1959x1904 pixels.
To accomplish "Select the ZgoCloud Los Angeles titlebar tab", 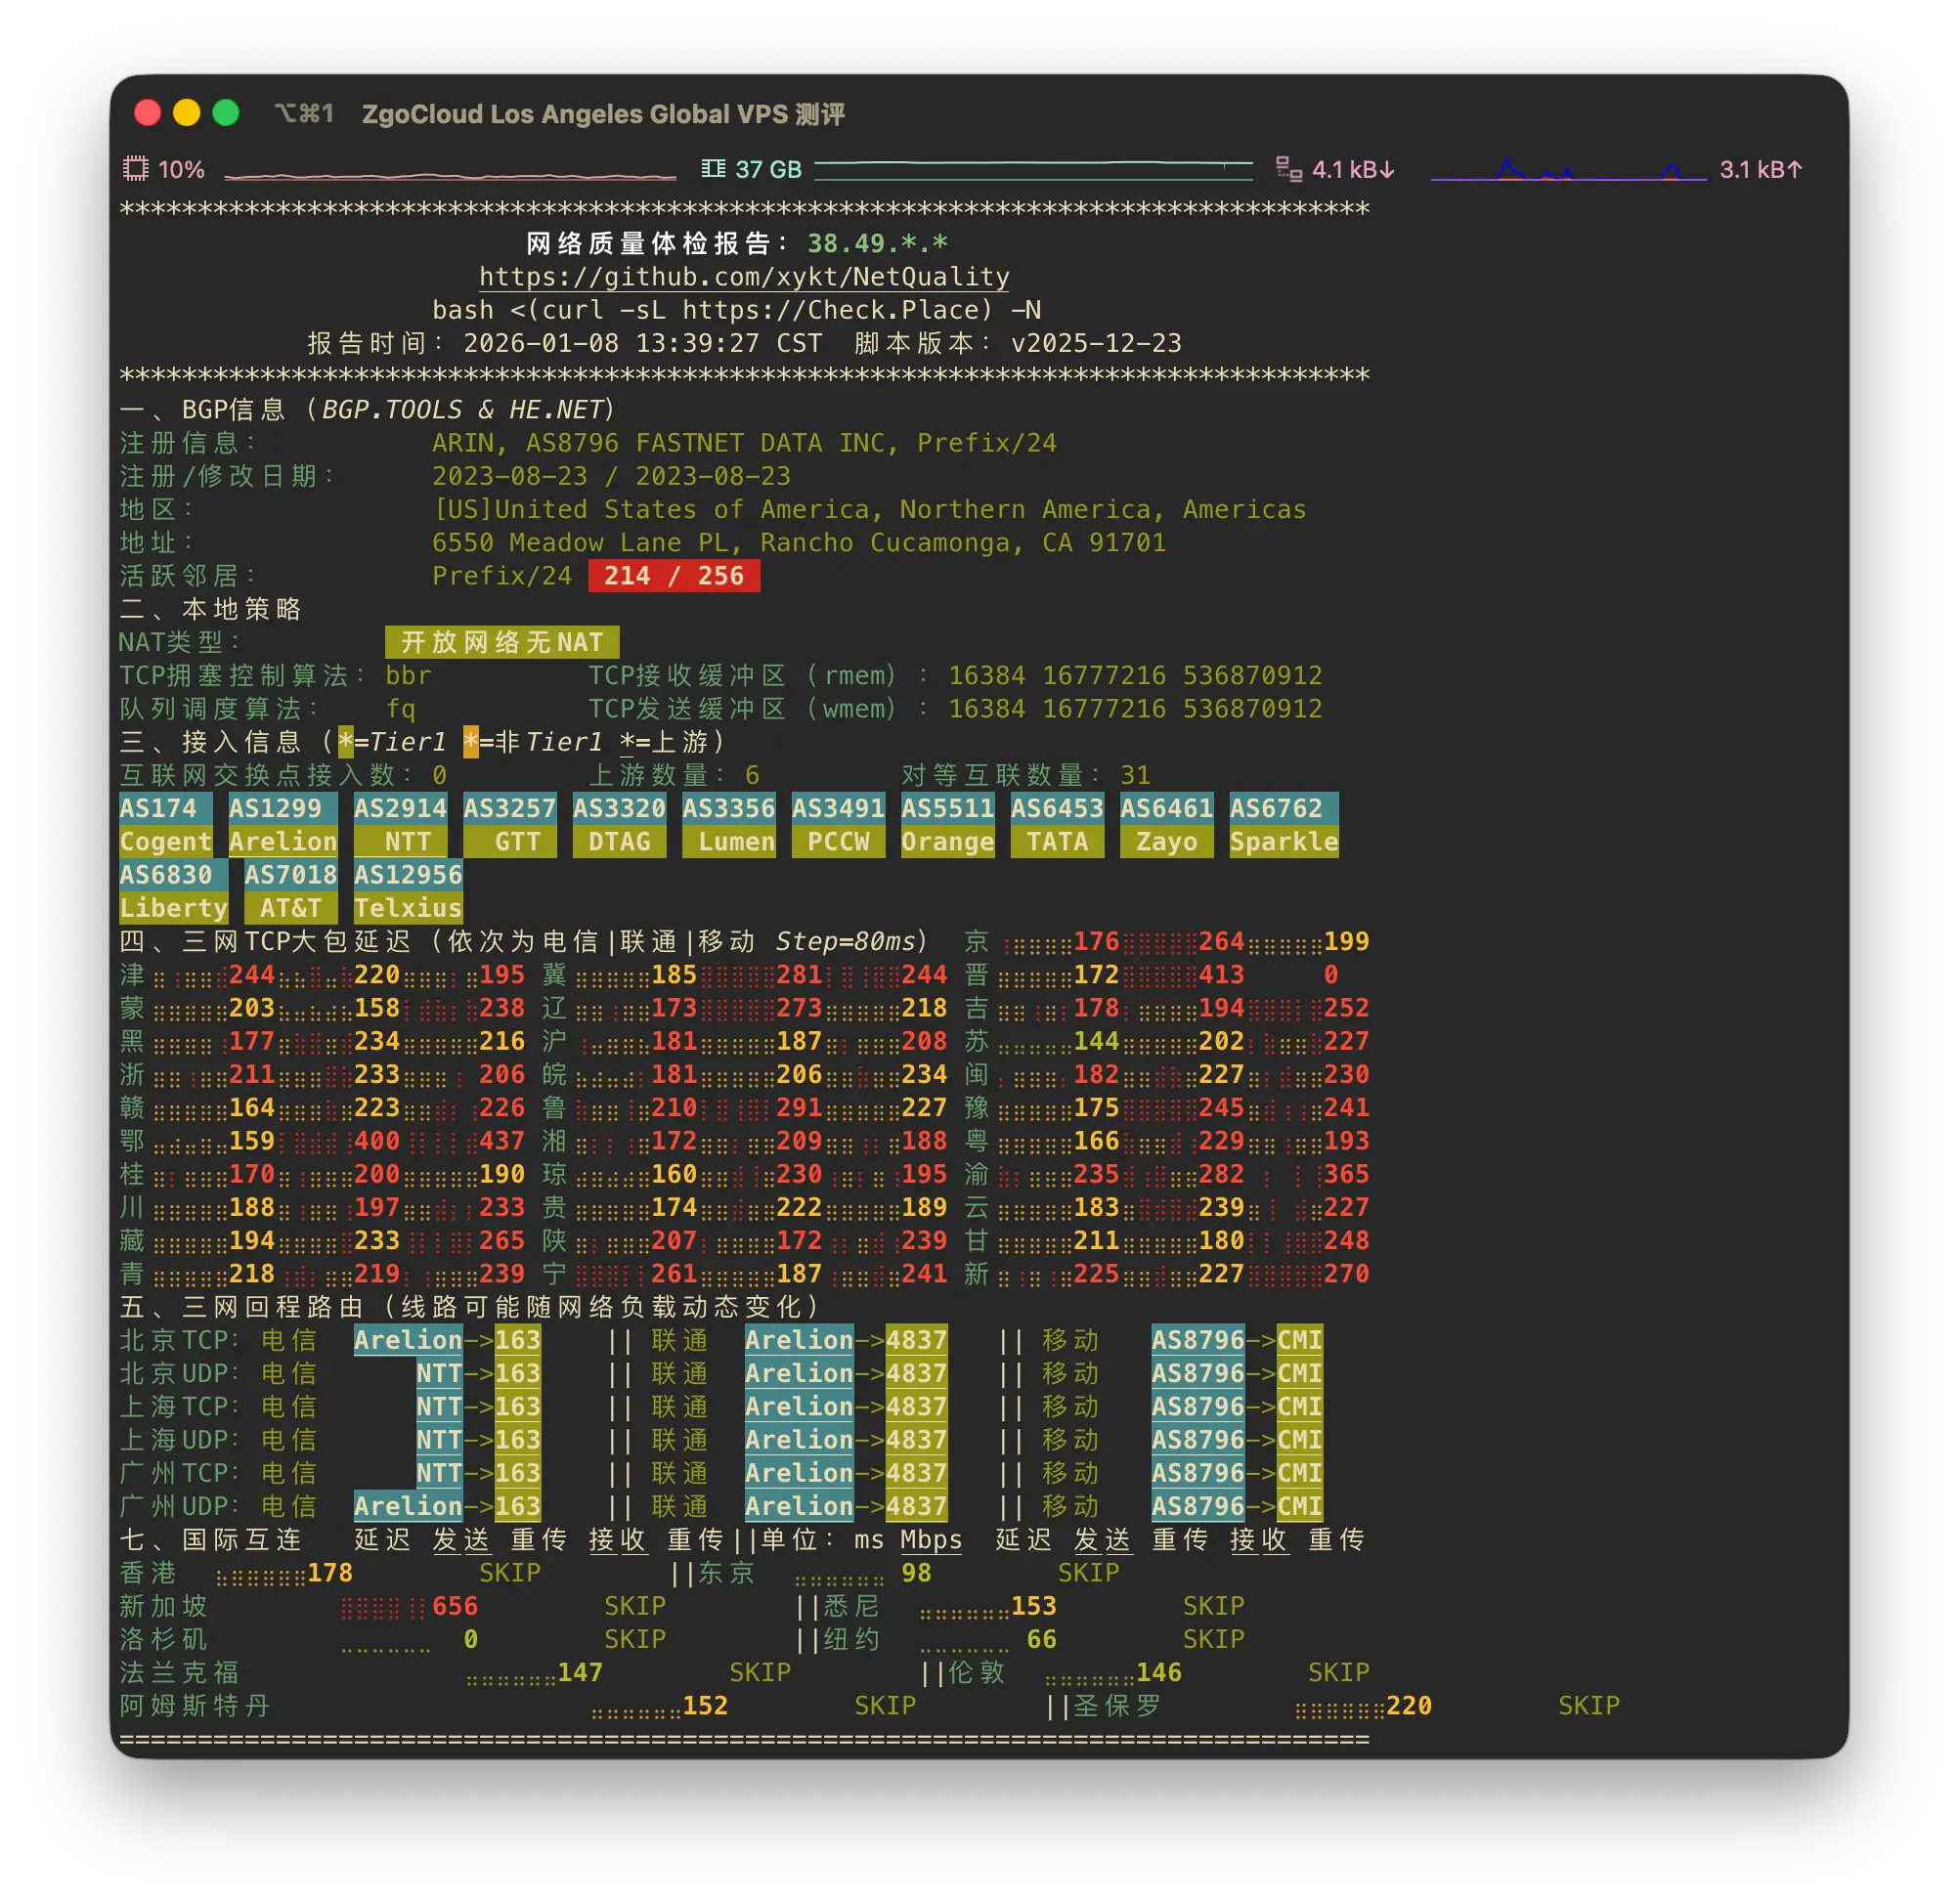I will (x=603, y=114).
